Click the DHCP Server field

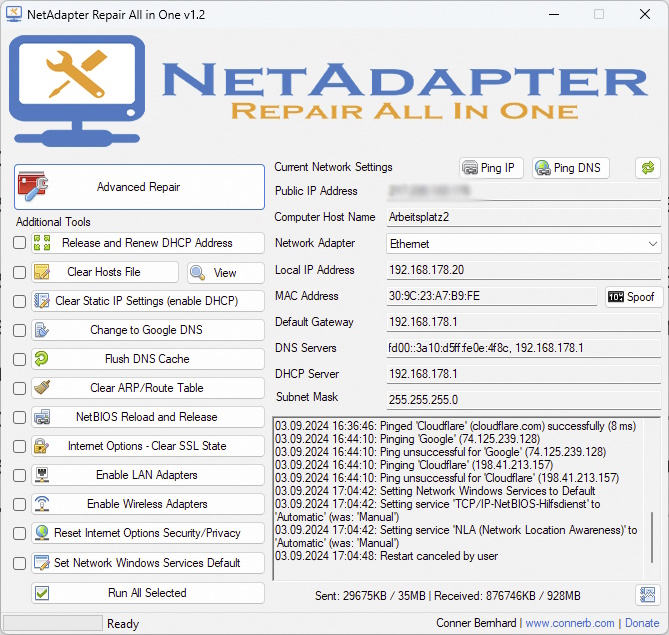click(x=524, y=374)
